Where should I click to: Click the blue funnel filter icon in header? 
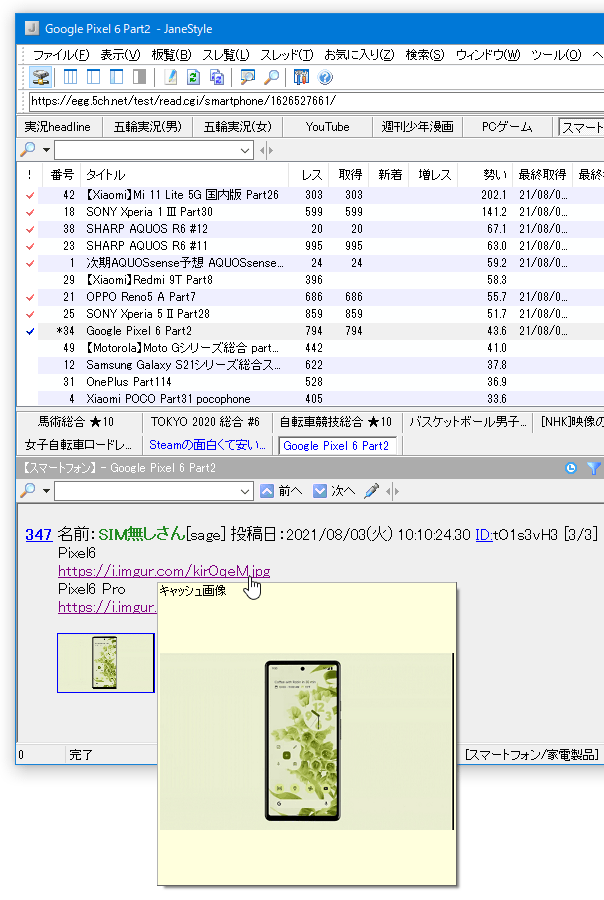pos(594,468)
